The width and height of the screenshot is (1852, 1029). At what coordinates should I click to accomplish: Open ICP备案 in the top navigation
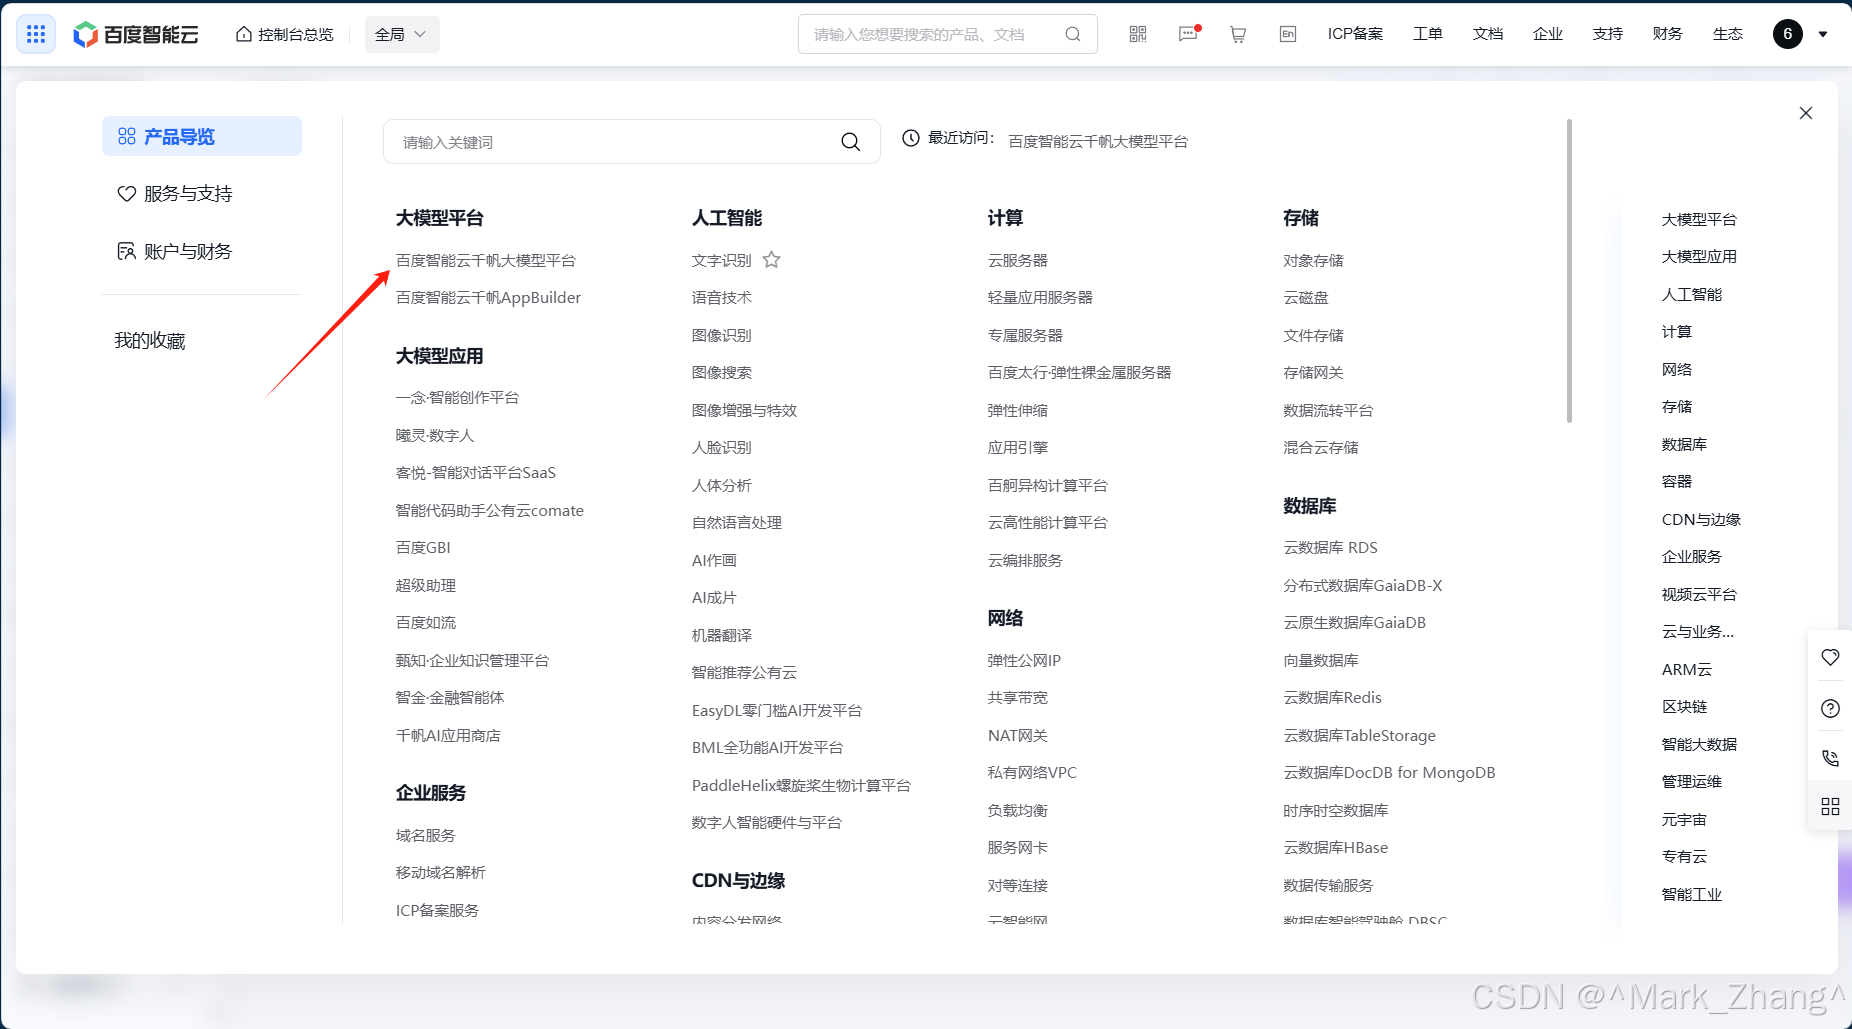point(1355,34)
